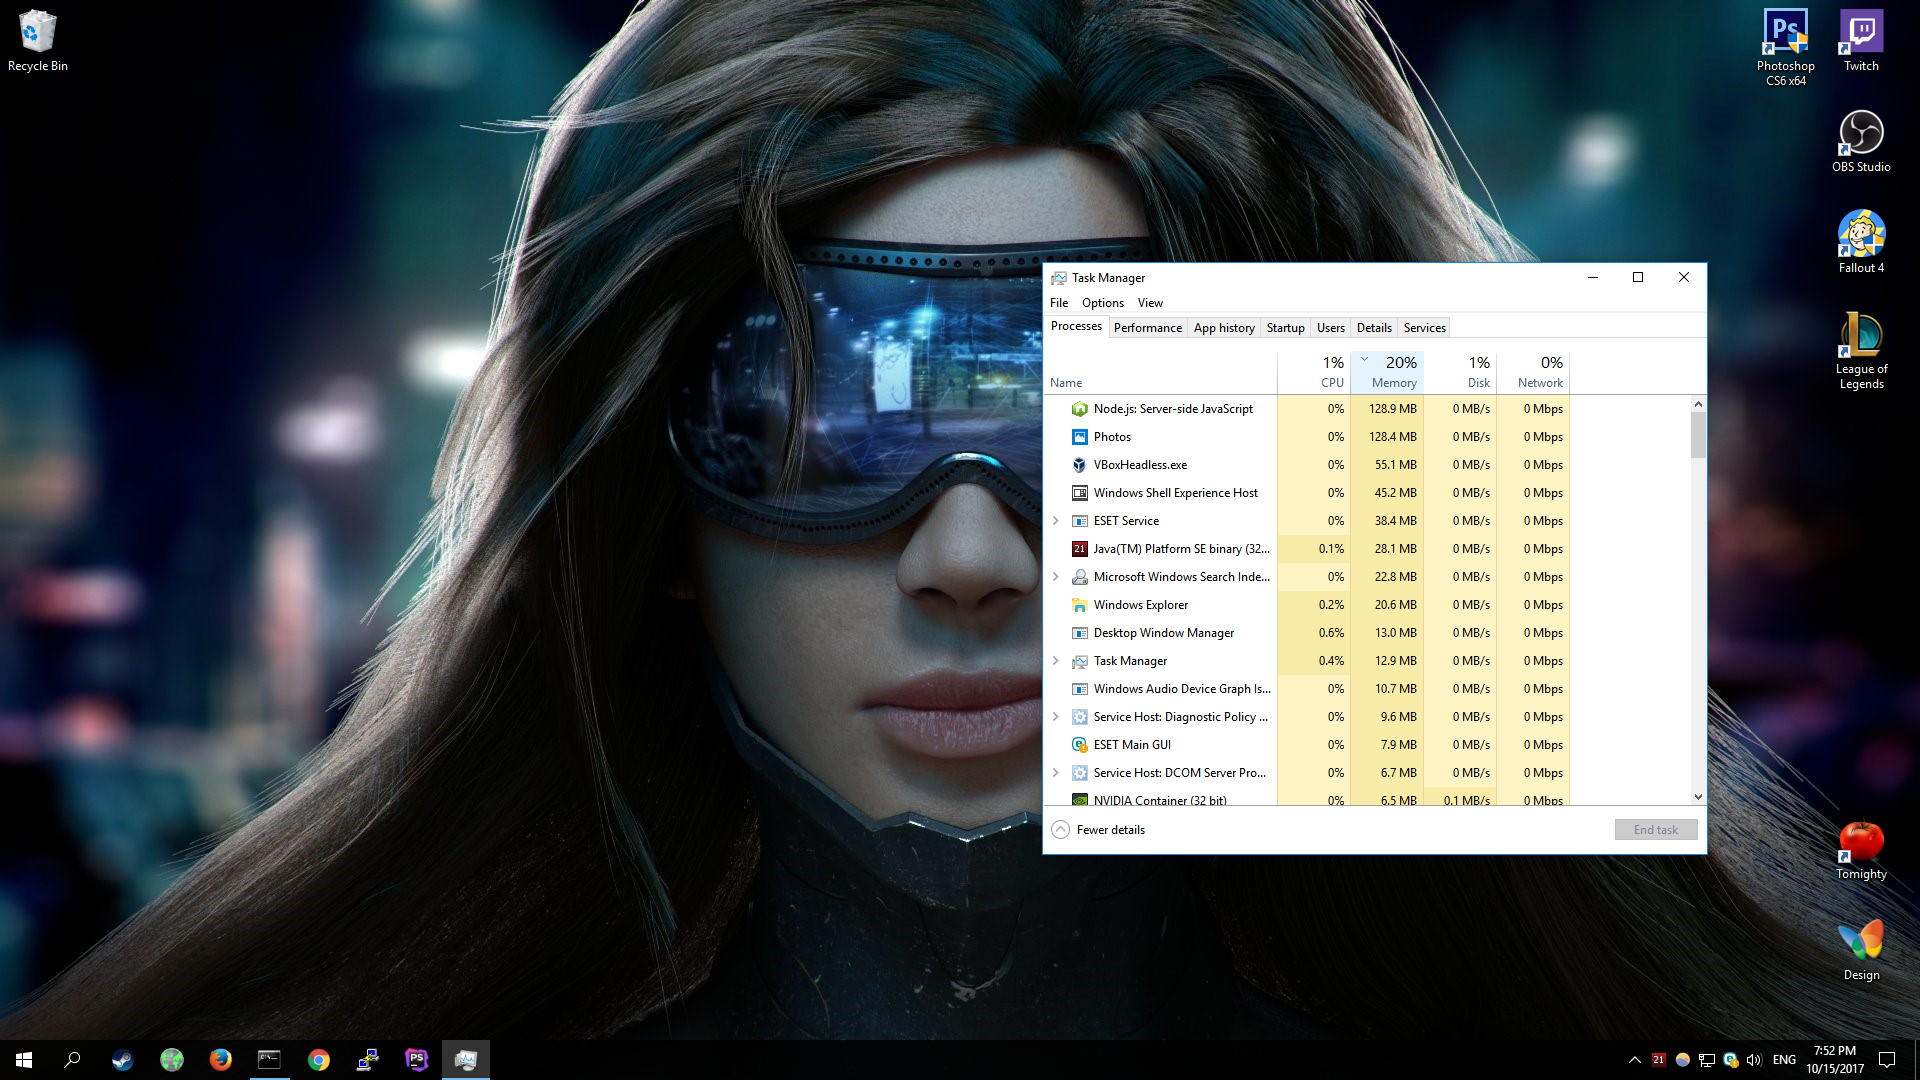Expand the Task Manager process group
This screenshot has width=1920, height=1080.
pos(1055,661)
